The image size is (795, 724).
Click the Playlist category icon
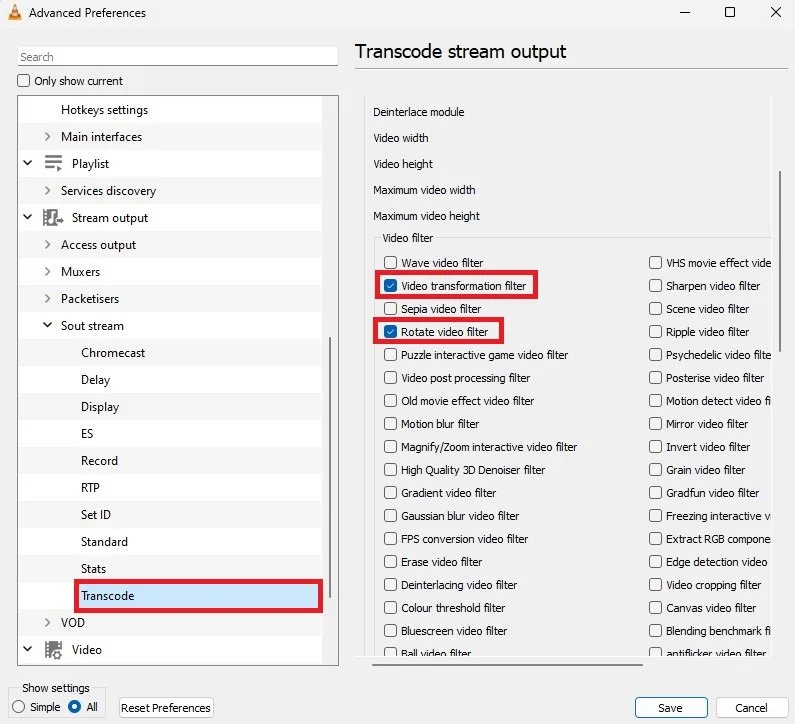[53, 163]
